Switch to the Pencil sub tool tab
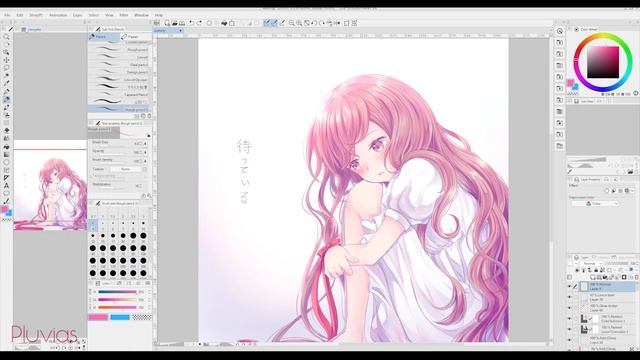The image size is (640, 360). (104, 37)
